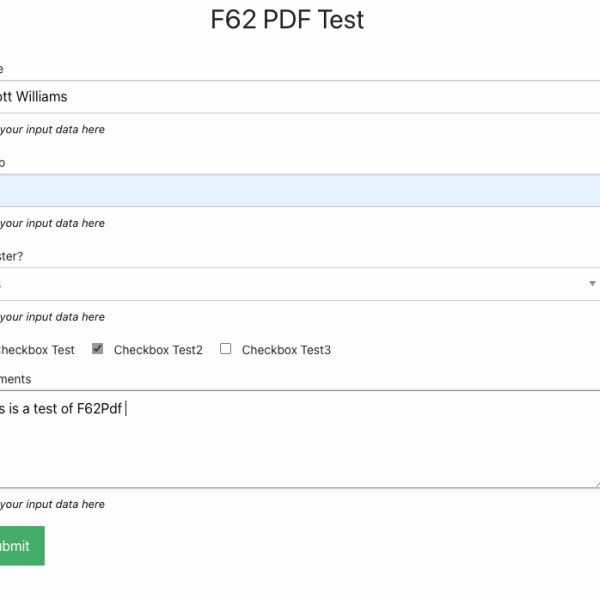600x600 pixels.
Task: Uncheck the Checkbox Test2 checkbox
Action: pos(98,349)
